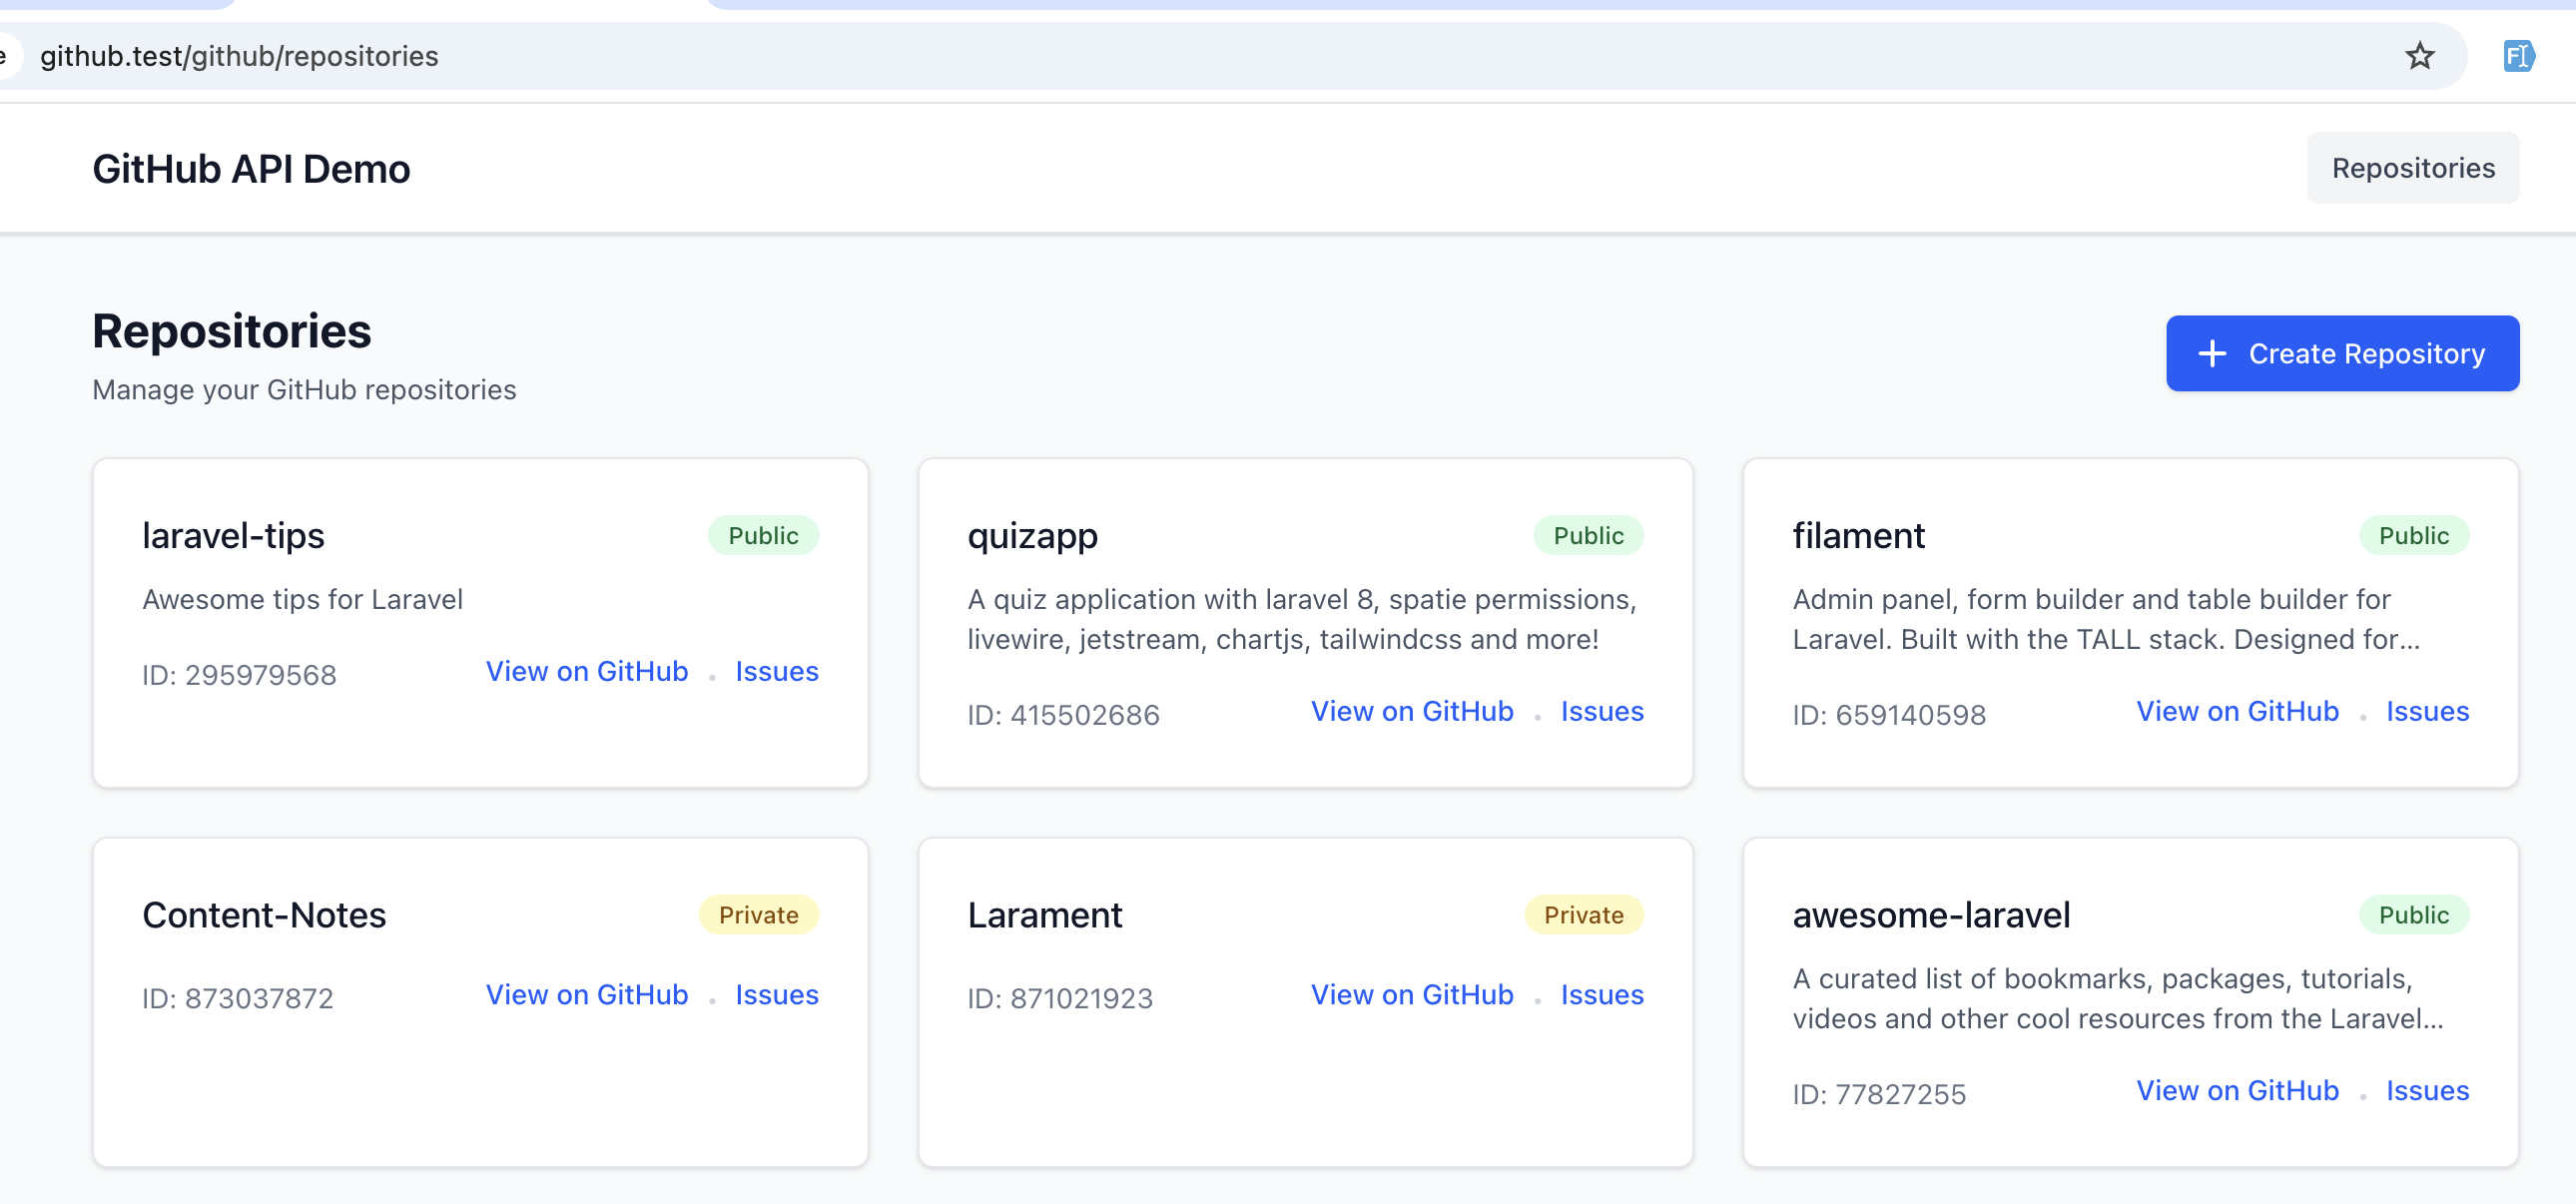Viewport: 2576px width, 1204px height.
Task: Click ID: 659140598 text
Action: click(1889, 715)
